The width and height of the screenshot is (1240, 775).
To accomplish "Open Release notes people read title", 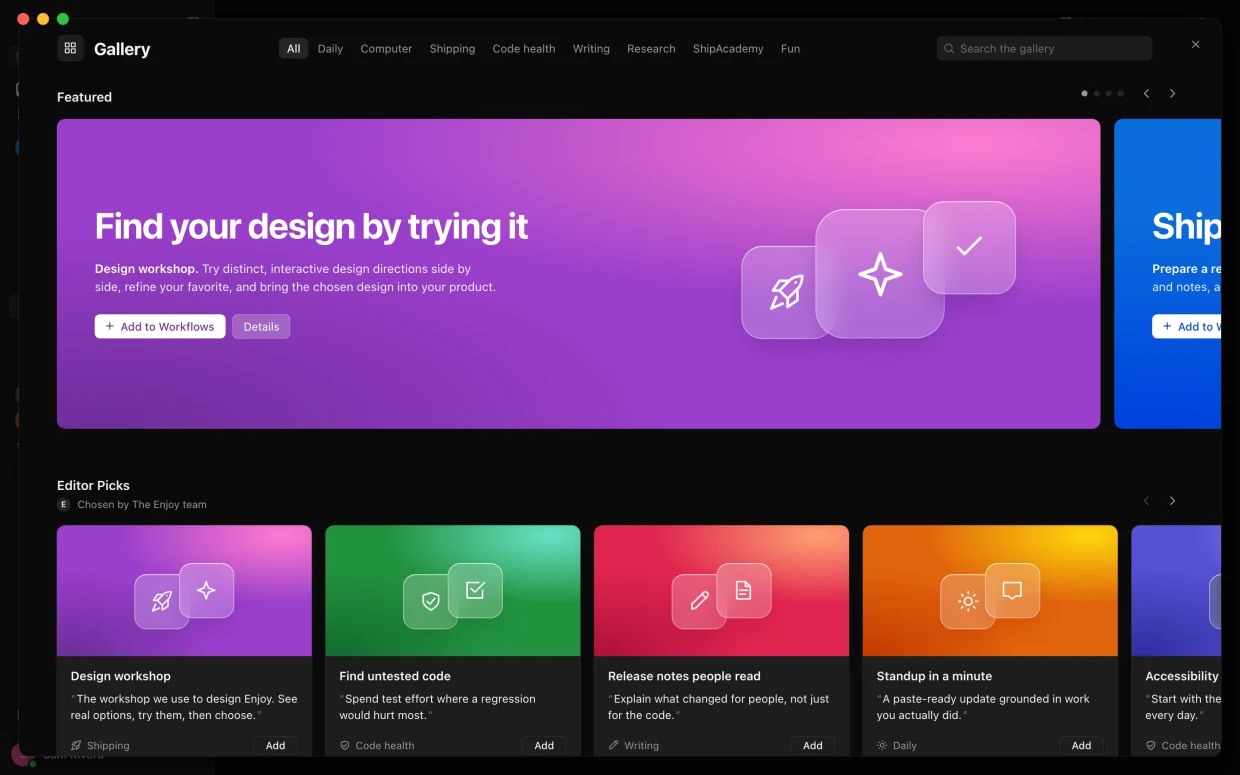I will pyautogui.click(x=684, y=676).
